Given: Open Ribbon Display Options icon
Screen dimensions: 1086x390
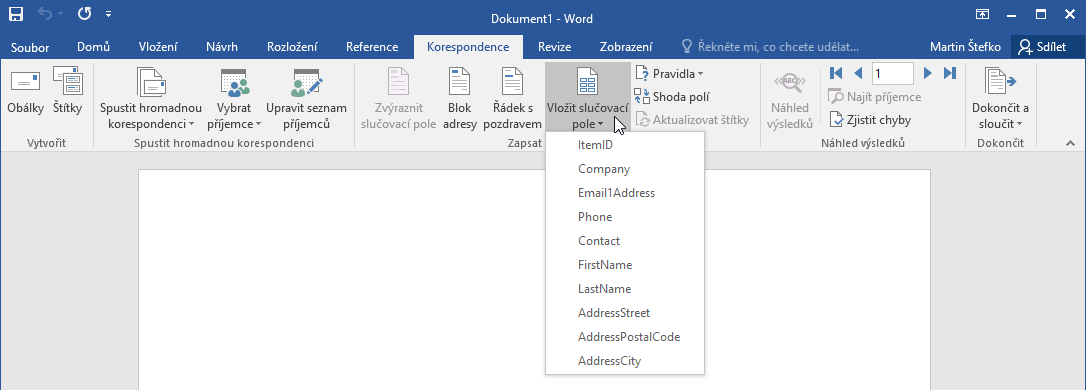Looking at the screenshot, I should tap(982, 14).
